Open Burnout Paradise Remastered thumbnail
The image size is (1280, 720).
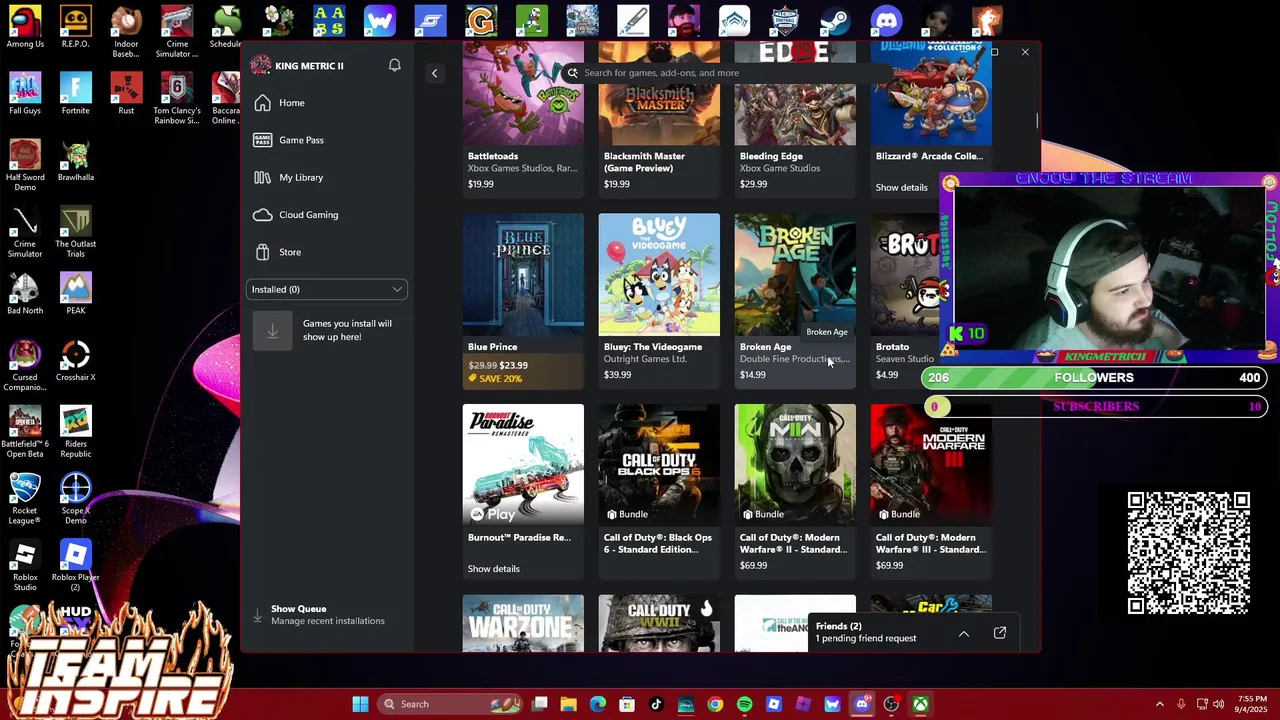[x=523, y=464]
